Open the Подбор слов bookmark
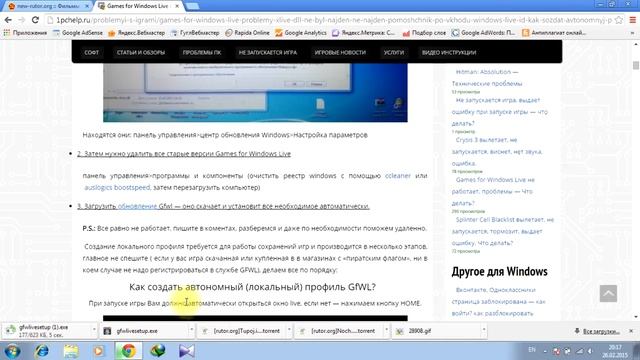 tap(424, 33)
